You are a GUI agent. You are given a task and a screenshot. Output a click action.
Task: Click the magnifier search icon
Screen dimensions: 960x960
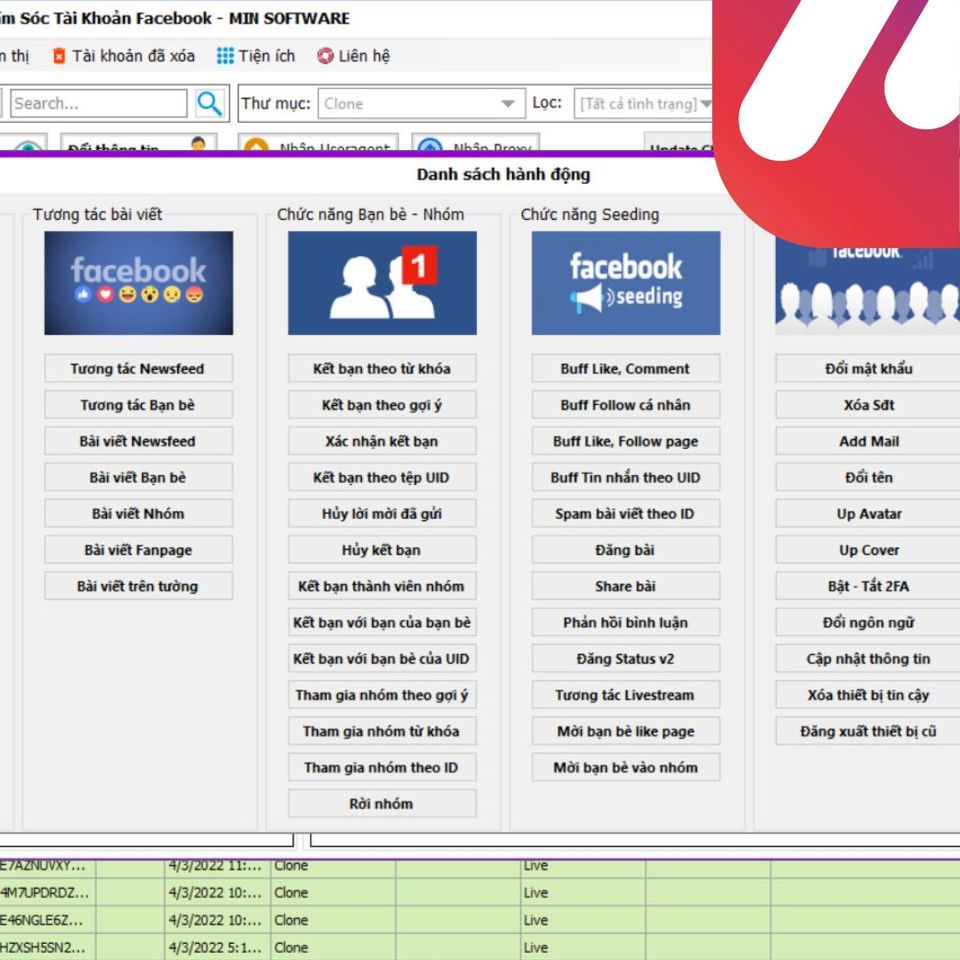pos(209,103)
